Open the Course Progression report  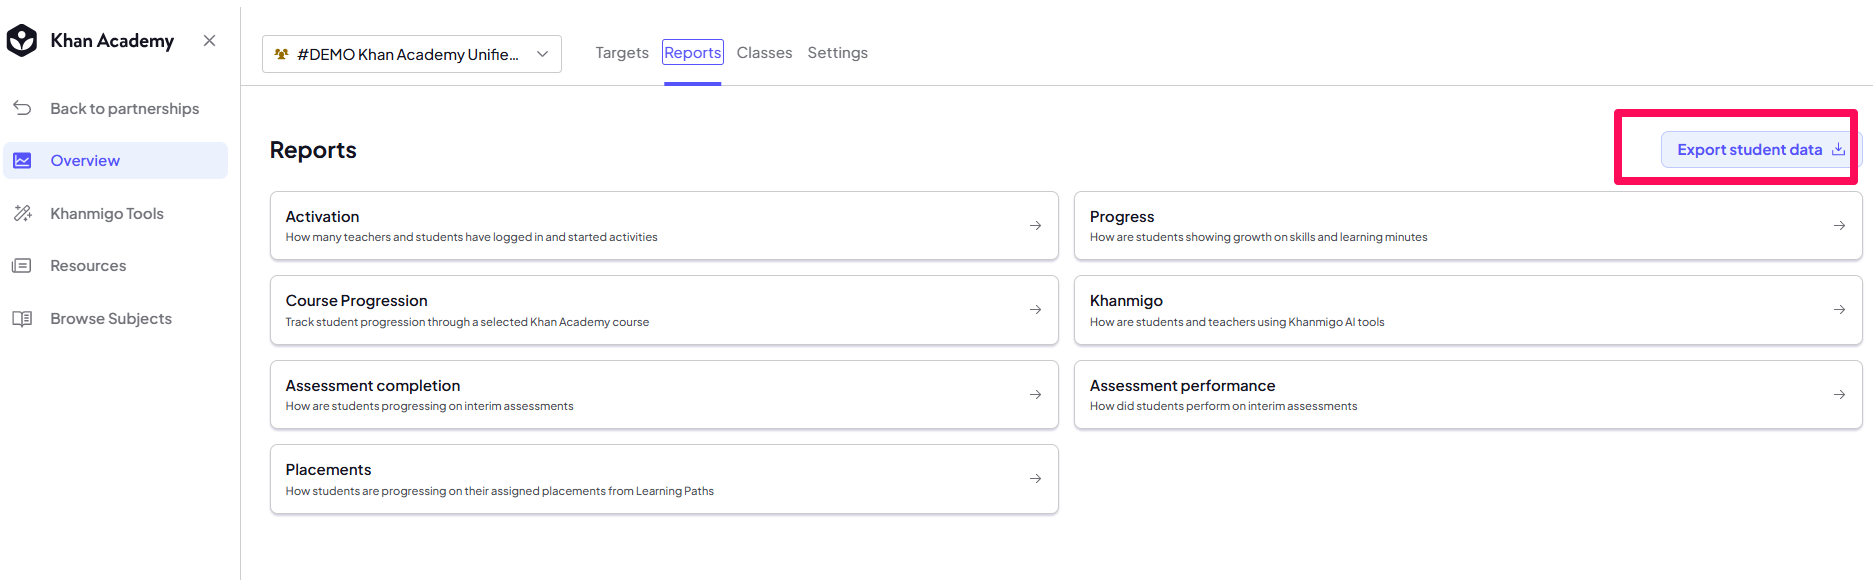pyautogui.click(x=664, y=310)
